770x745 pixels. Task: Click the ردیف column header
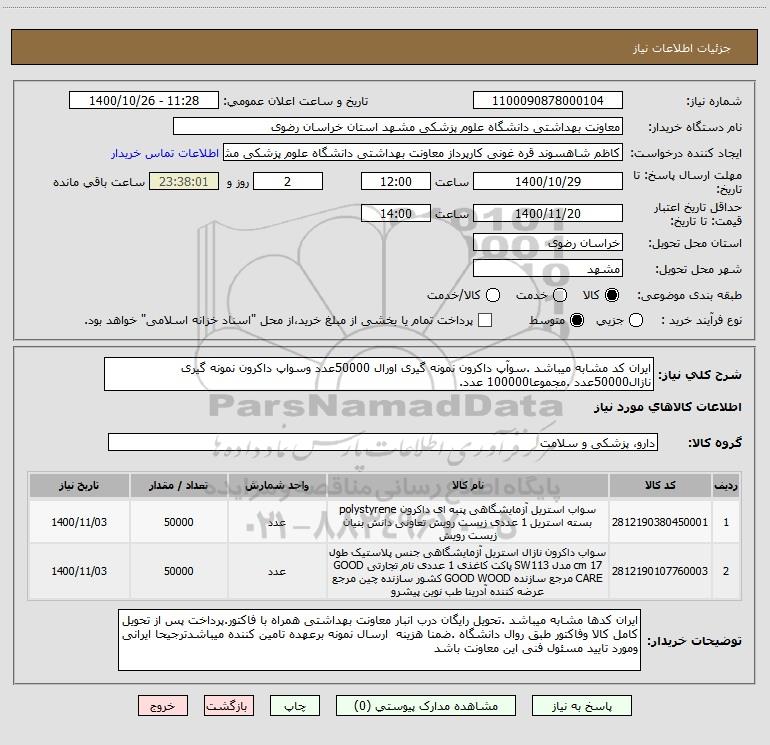coord(726,485)
